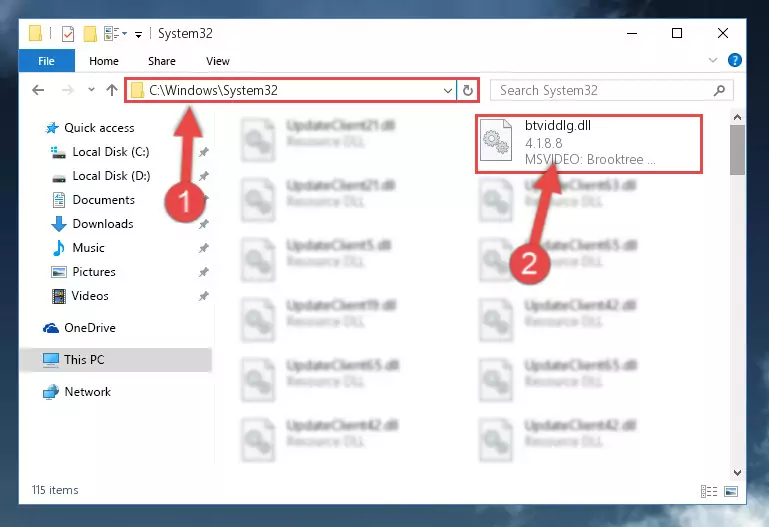Image resolution: width=769 pixels, height=527 pixels.
Task: Click the Properties quick access icon
Action: pyautogui.click(x=68, y=34)
